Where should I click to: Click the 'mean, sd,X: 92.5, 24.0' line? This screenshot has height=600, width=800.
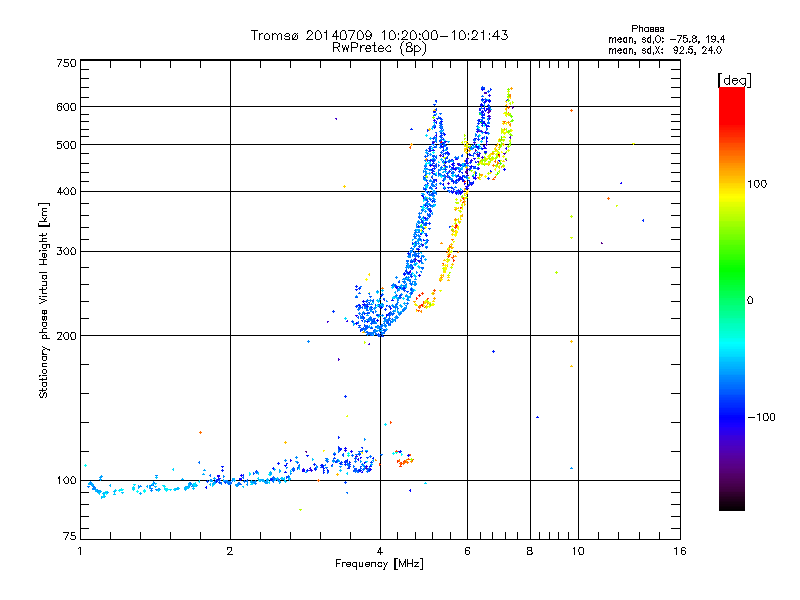[665, 50]
